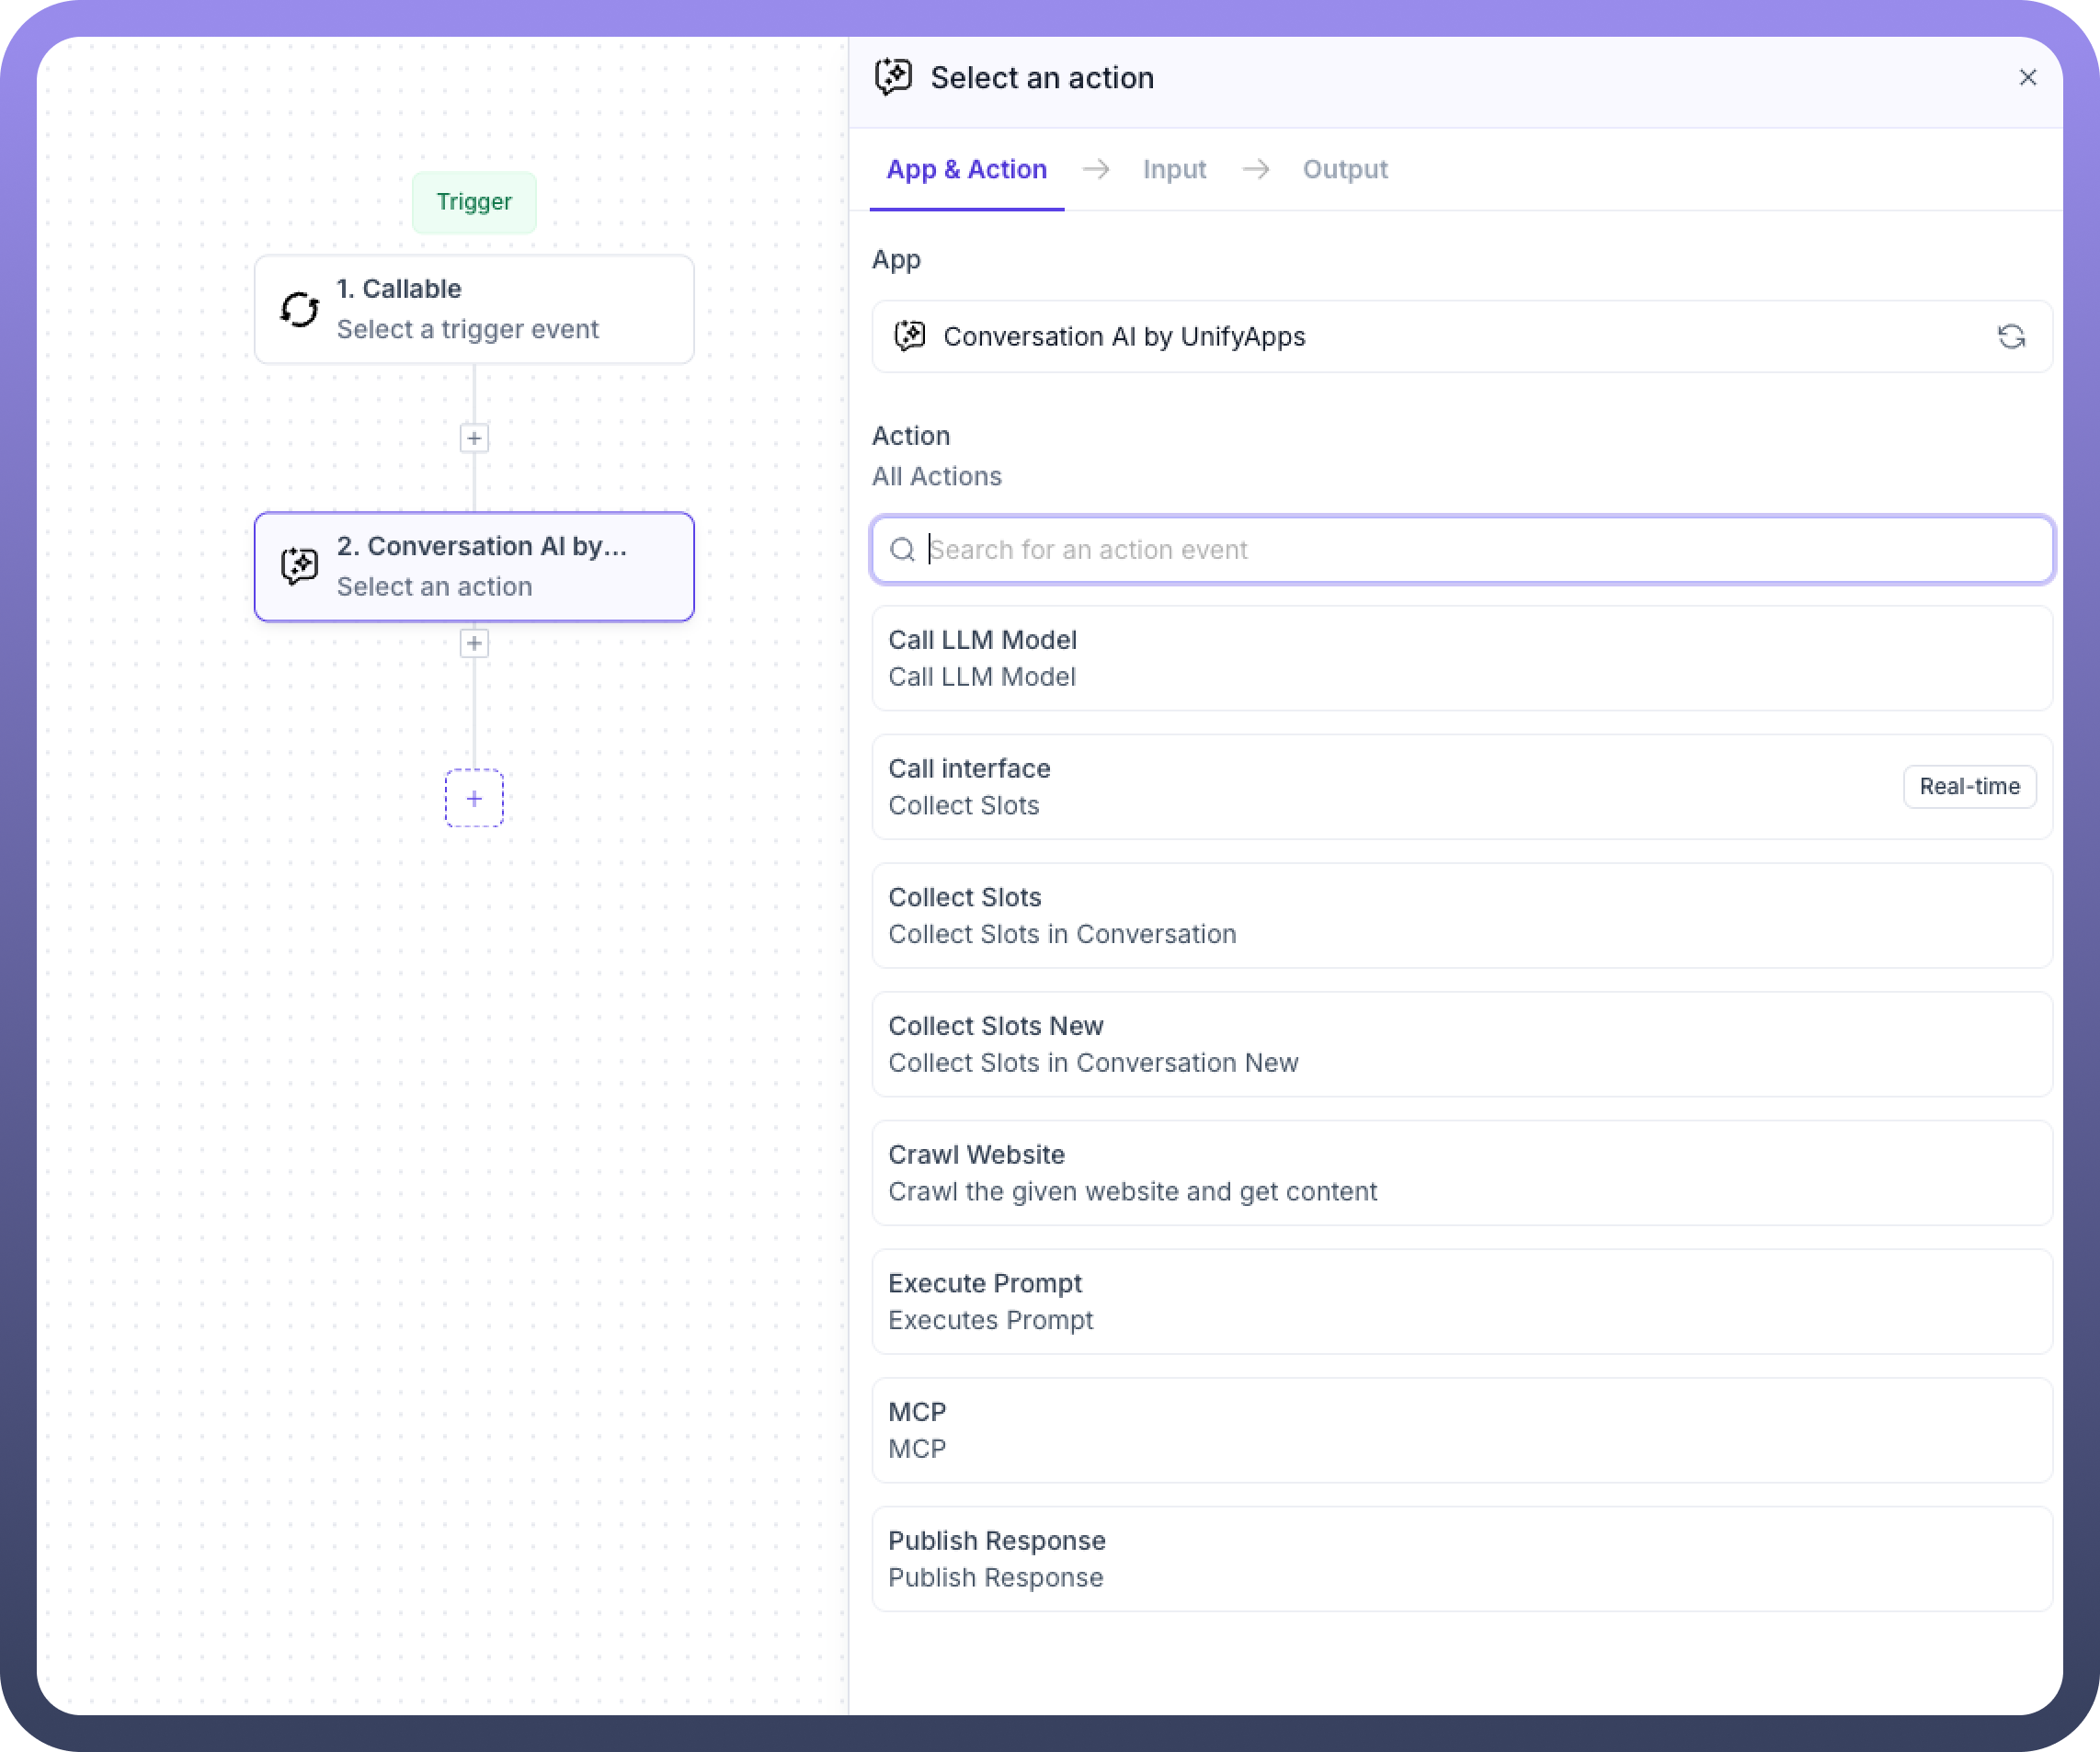Click the Callable trigger sync icon

coord(299,310)
